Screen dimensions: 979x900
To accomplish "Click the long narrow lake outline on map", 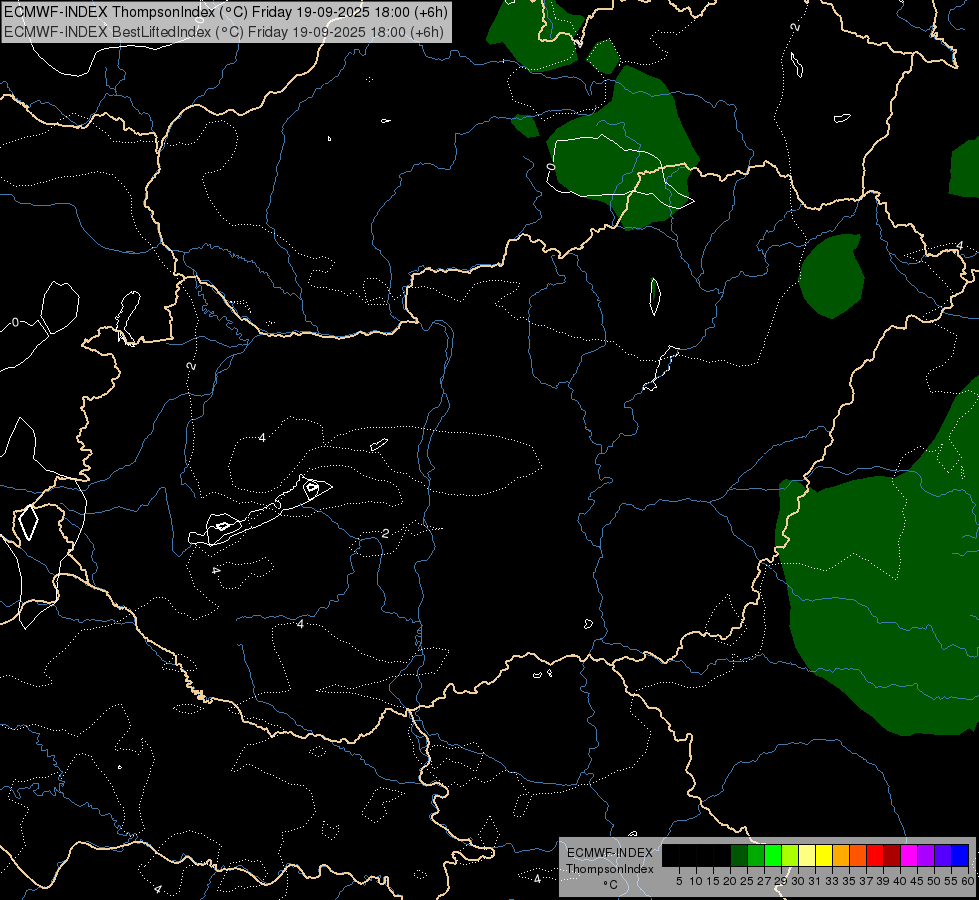I will pyautogui.click(x=261, y=512).
